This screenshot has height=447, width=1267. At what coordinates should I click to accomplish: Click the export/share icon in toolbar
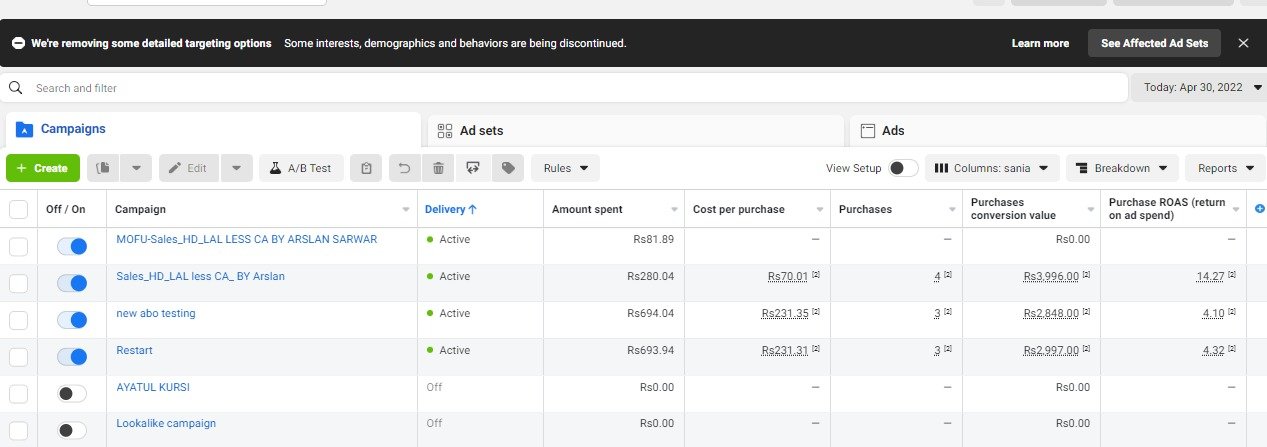coord(473,168)
